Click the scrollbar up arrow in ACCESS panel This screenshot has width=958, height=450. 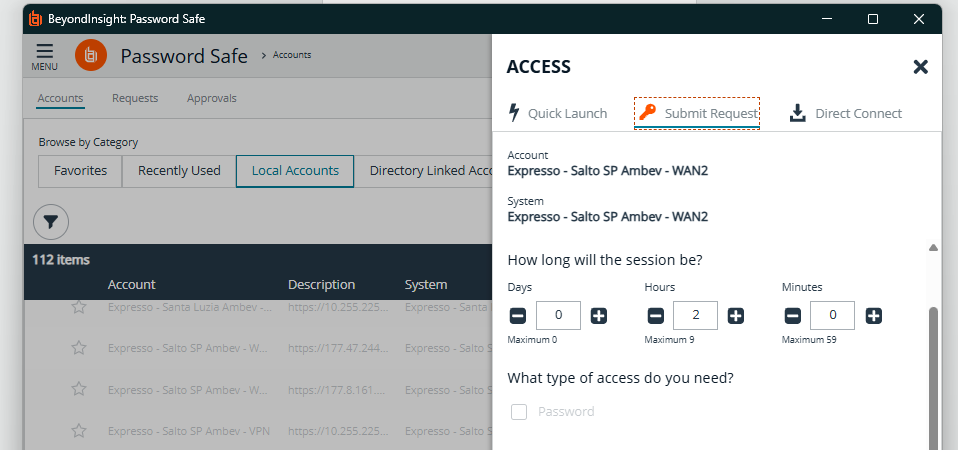933,248
